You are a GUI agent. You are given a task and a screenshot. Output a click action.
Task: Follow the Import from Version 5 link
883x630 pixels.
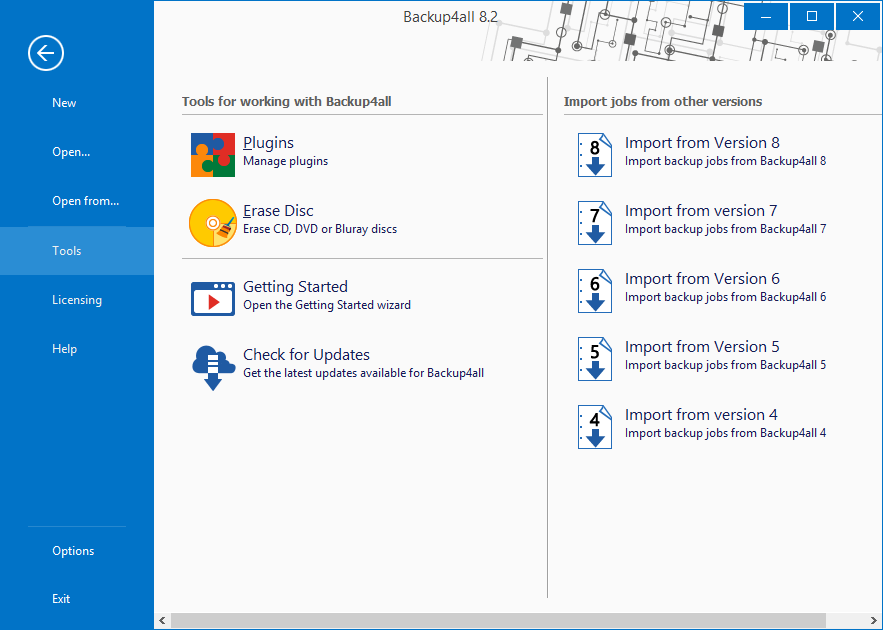[703, 346]
